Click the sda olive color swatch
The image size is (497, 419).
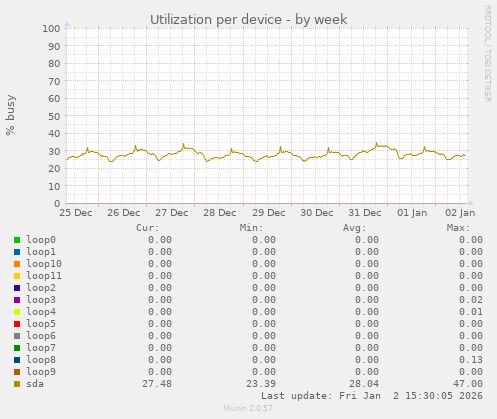17,384
